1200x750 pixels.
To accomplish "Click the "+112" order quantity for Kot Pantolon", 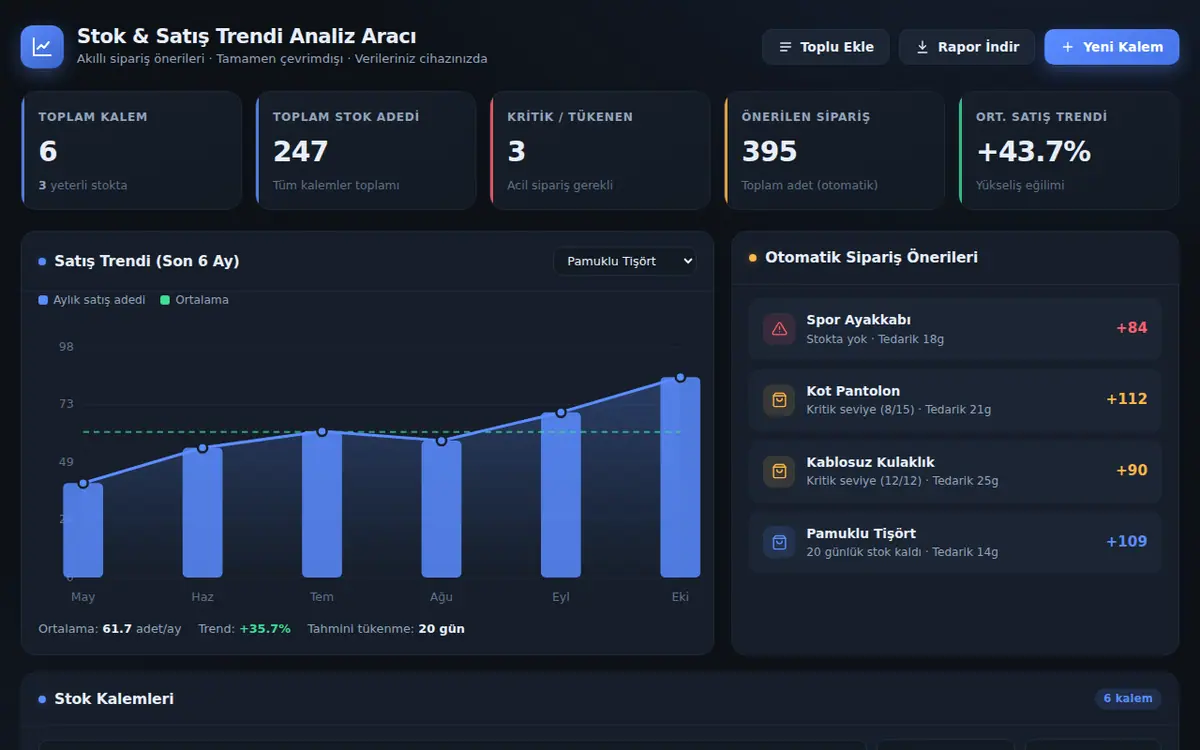I will pyautogui.click(x=1127, y=399).
